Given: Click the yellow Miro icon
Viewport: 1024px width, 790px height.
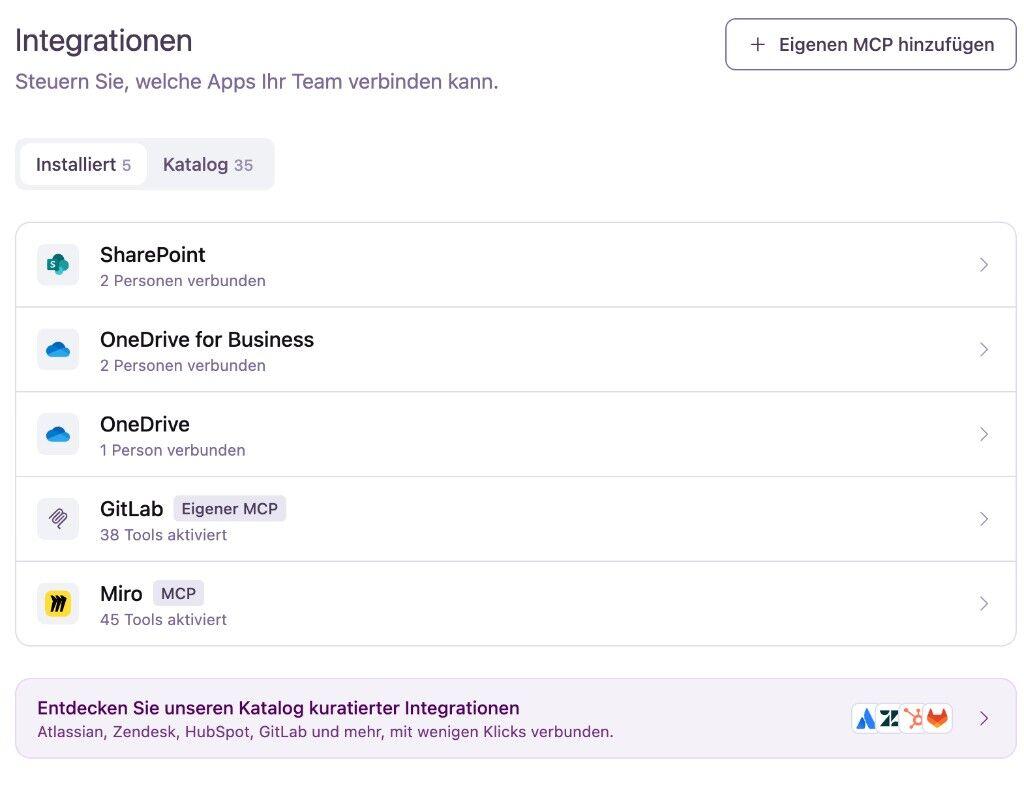Looking at the screenshot, I should point(58,604).
